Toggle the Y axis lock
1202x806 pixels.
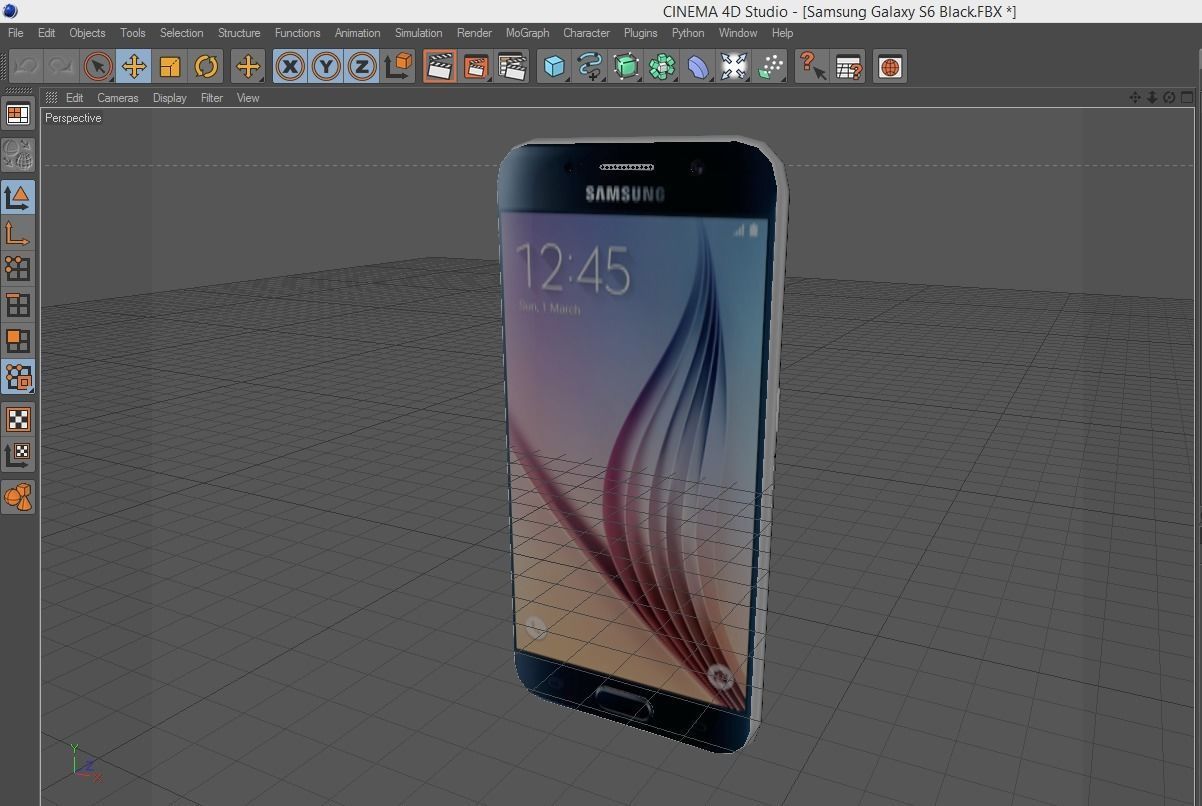tap(326, 67)
